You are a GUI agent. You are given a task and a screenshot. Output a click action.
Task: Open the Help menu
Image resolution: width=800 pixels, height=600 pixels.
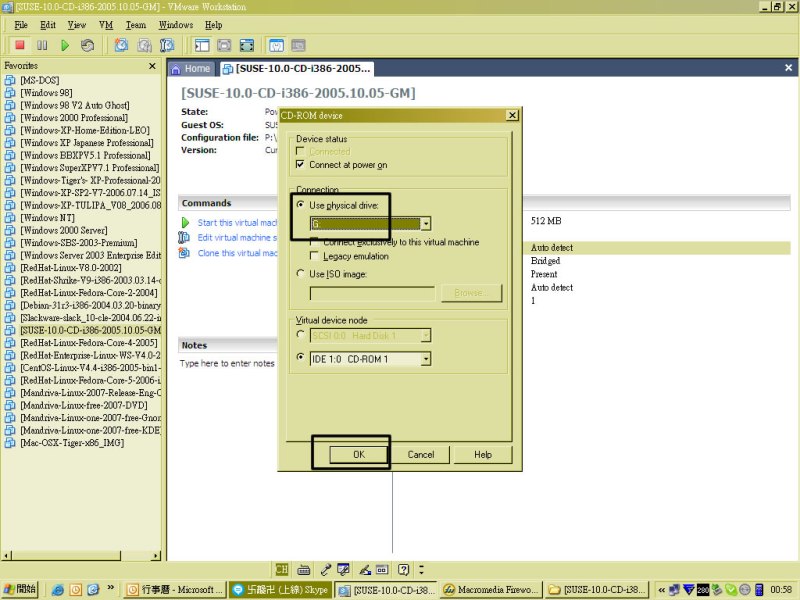pyautogui.click(x=213, y=25)
